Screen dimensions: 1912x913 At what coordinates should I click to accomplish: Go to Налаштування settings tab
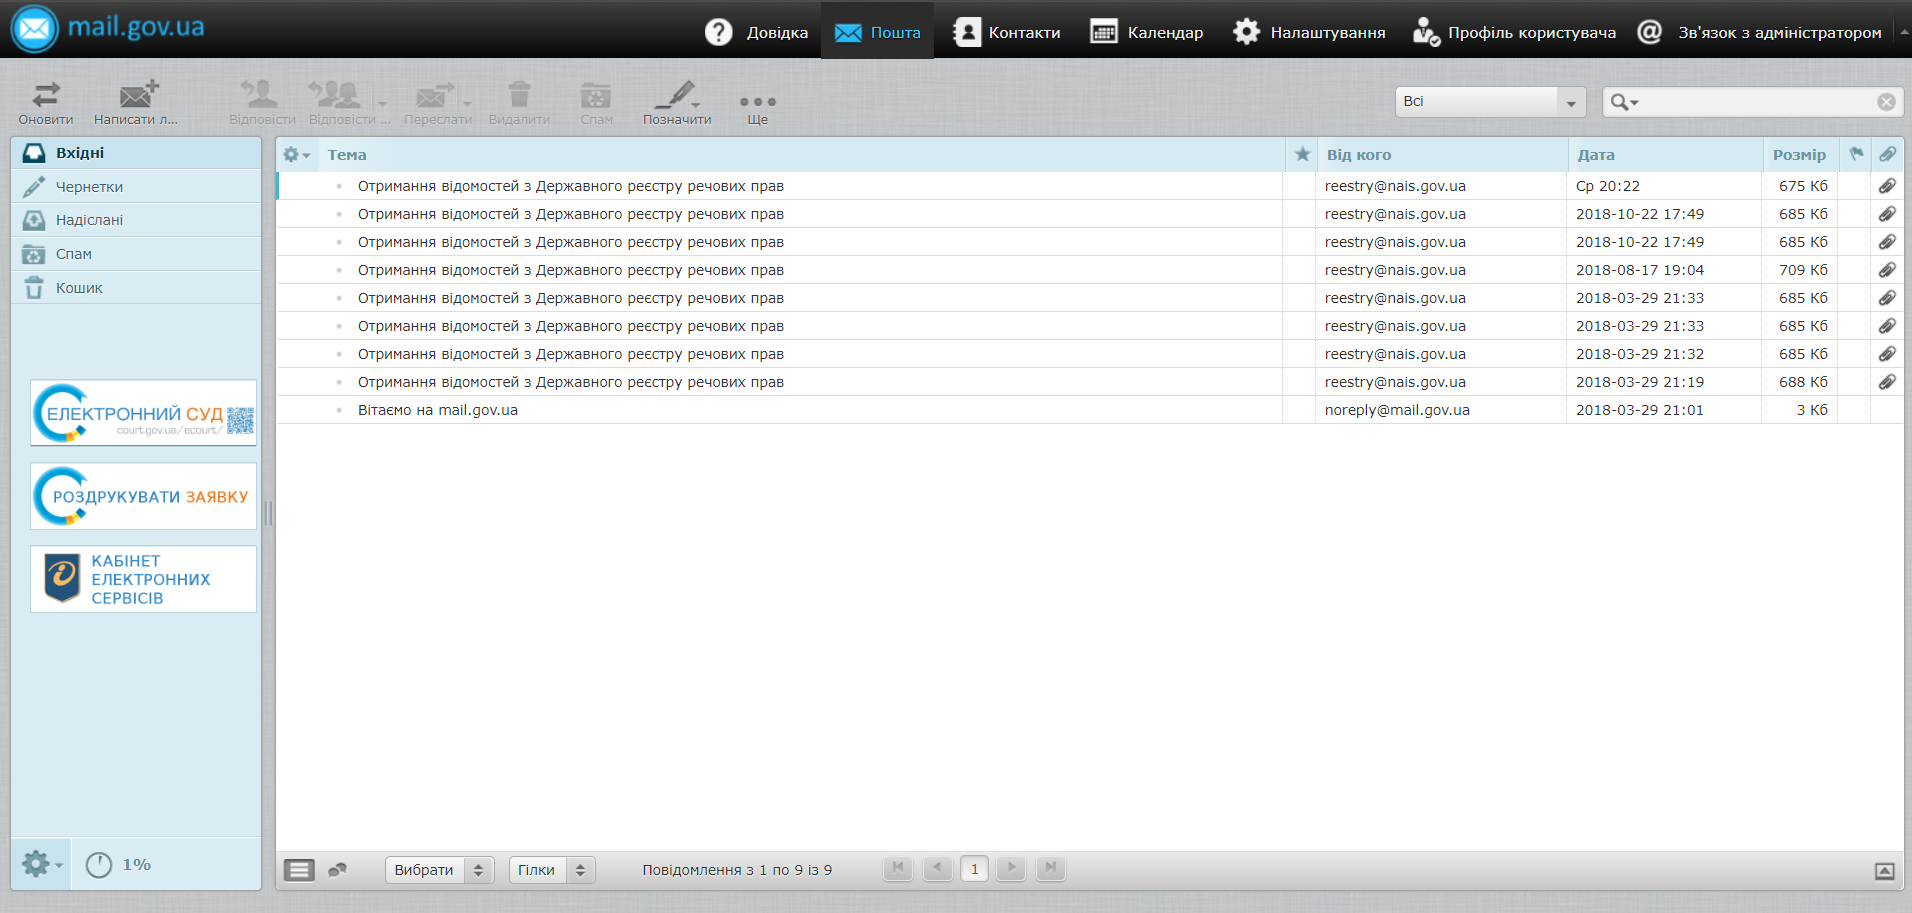pos(1309,32)
